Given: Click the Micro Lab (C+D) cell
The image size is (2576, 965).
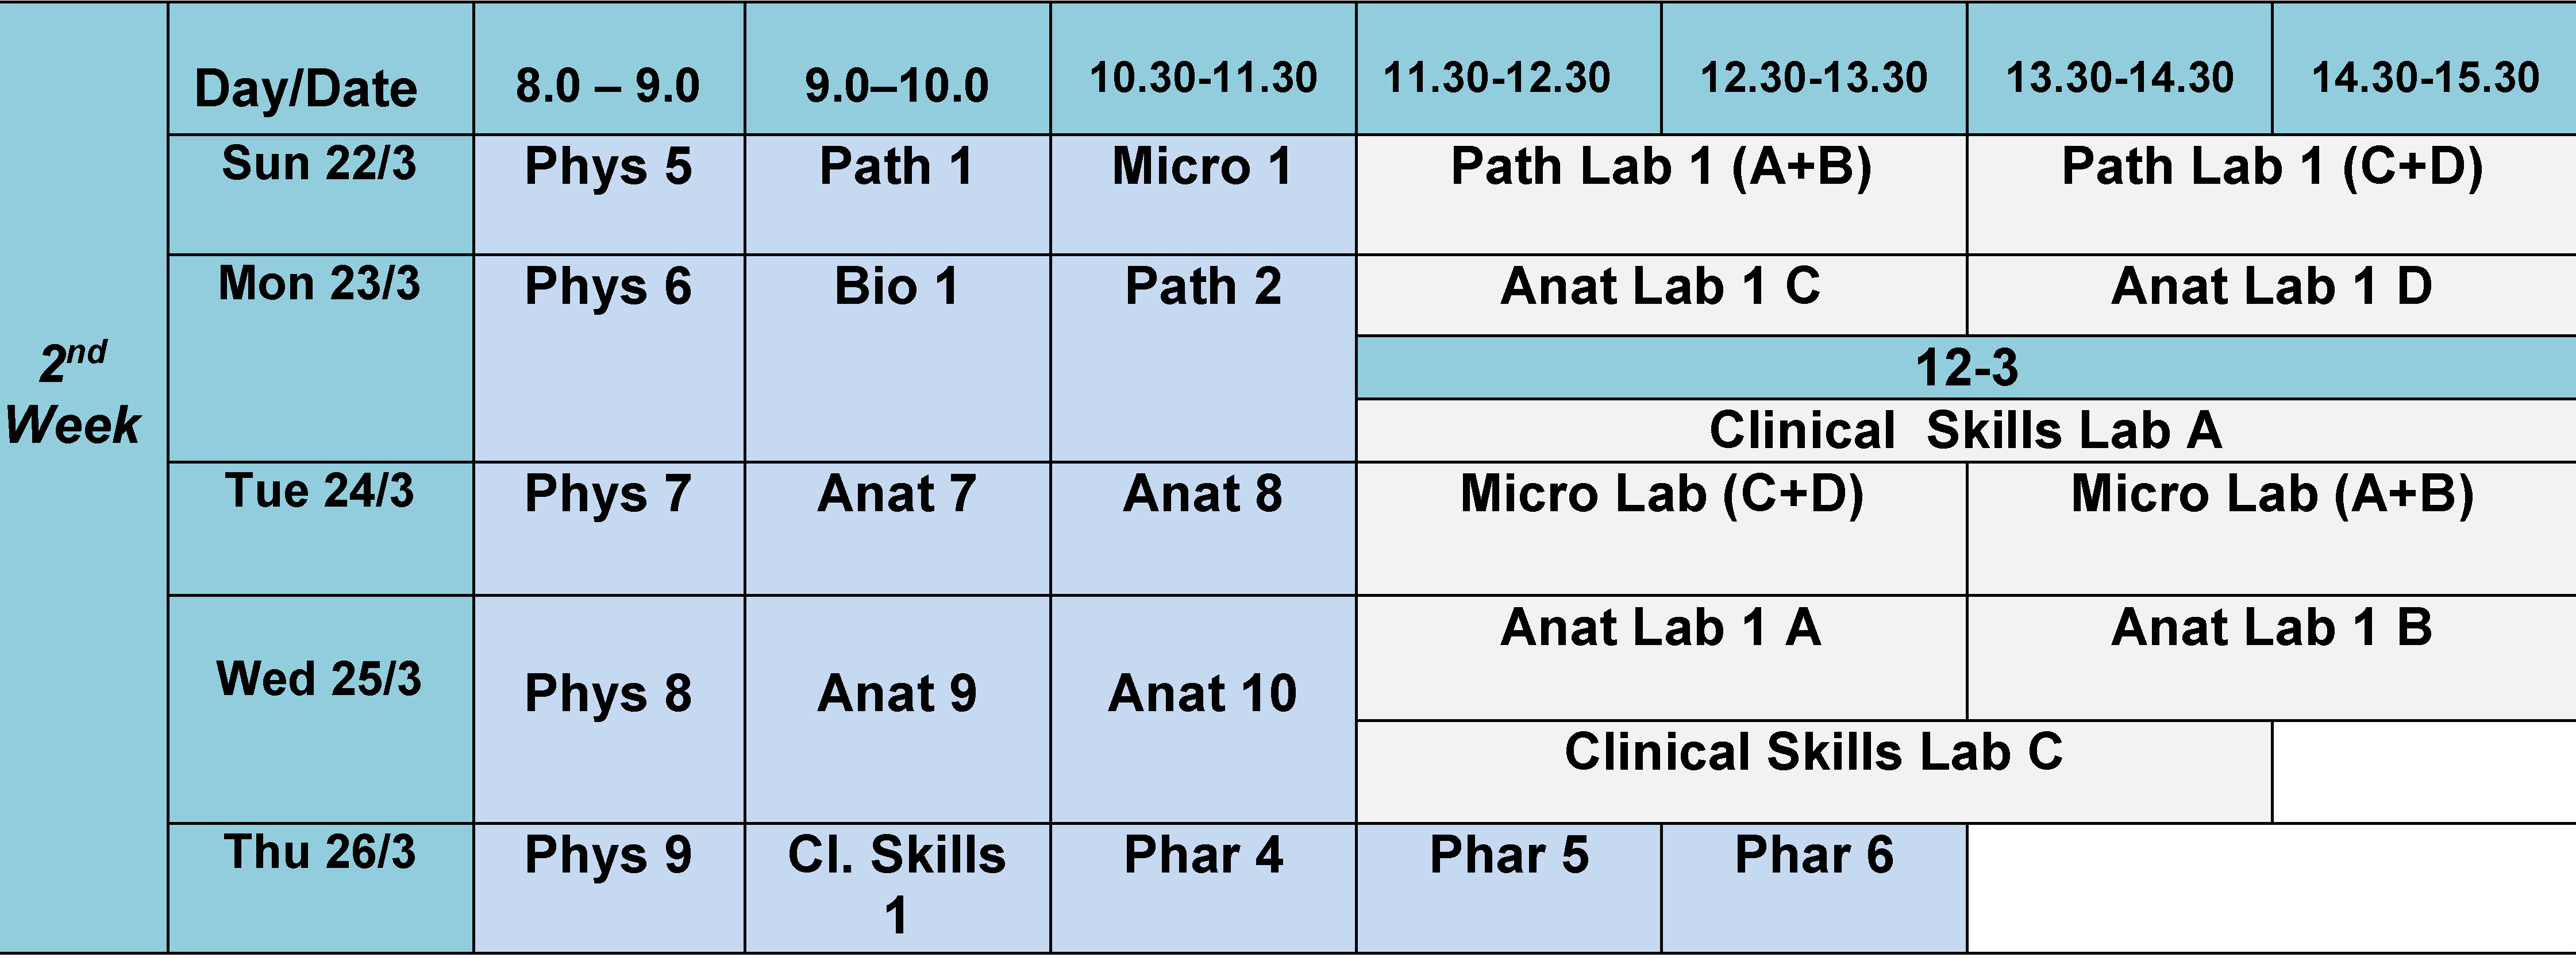Looking at the screenshot, I should pos(1661,494).
